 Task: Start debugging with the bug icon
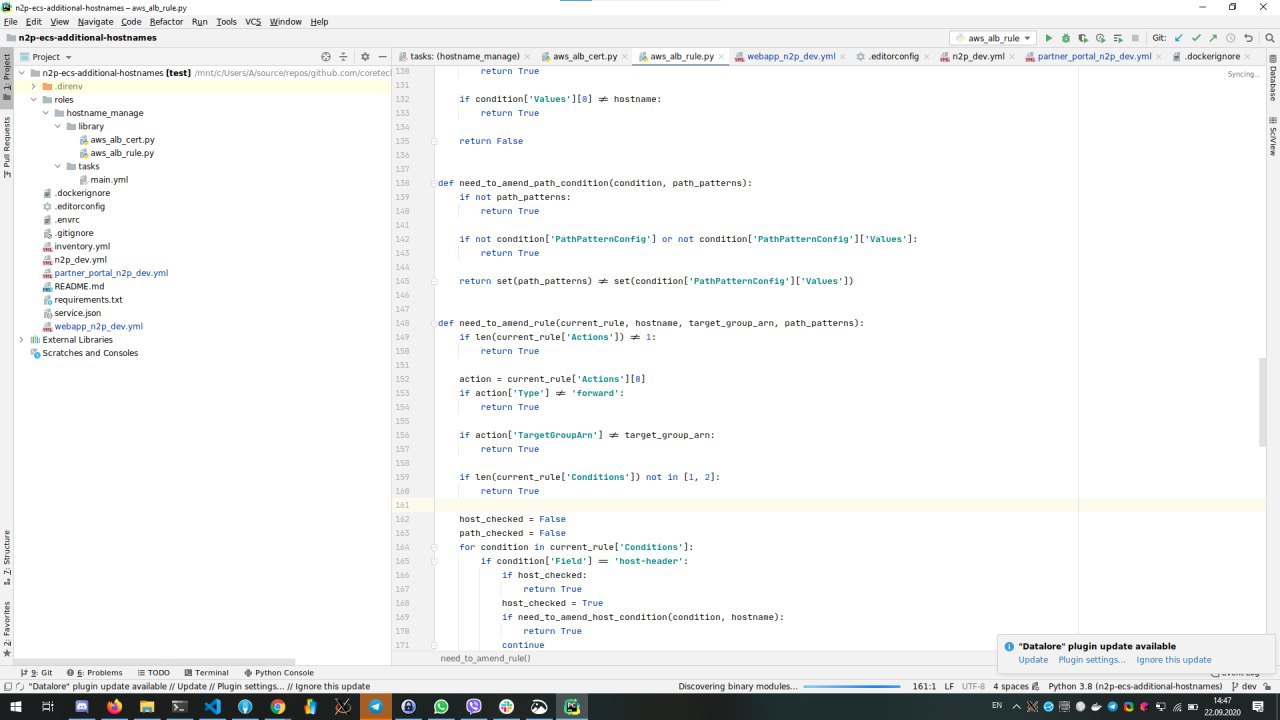coord(1065,38)
